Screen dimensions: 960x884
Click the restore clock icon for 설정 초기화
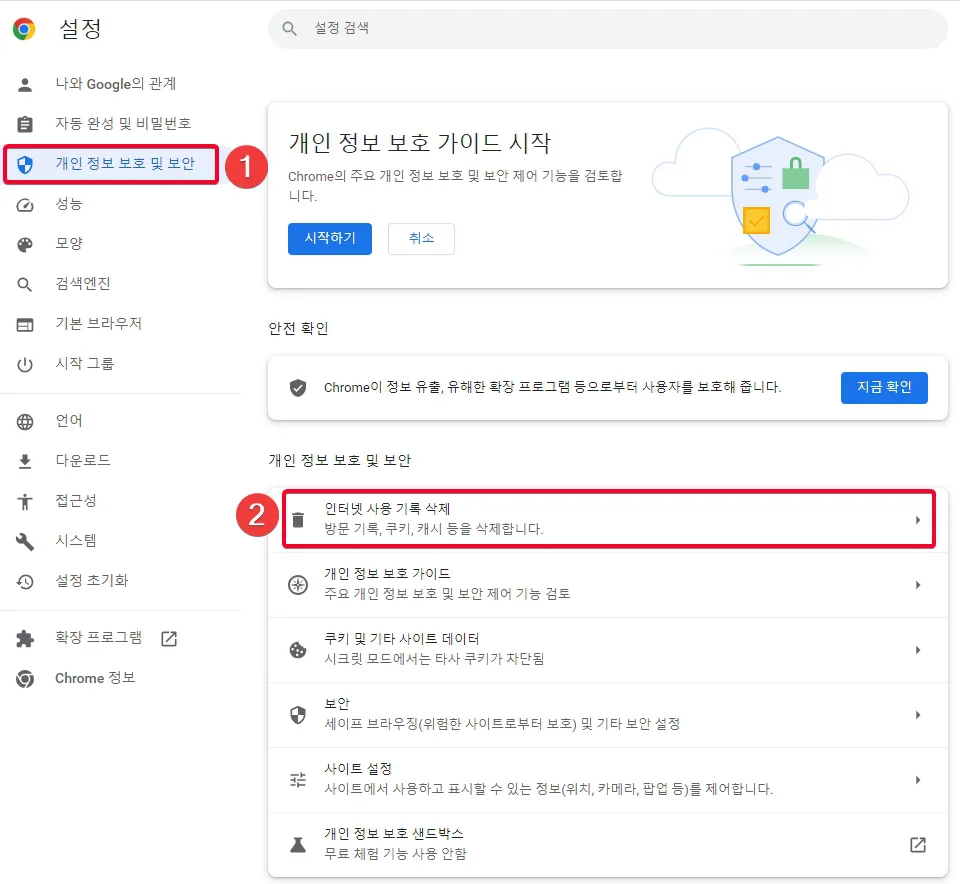tap(24, 581)
